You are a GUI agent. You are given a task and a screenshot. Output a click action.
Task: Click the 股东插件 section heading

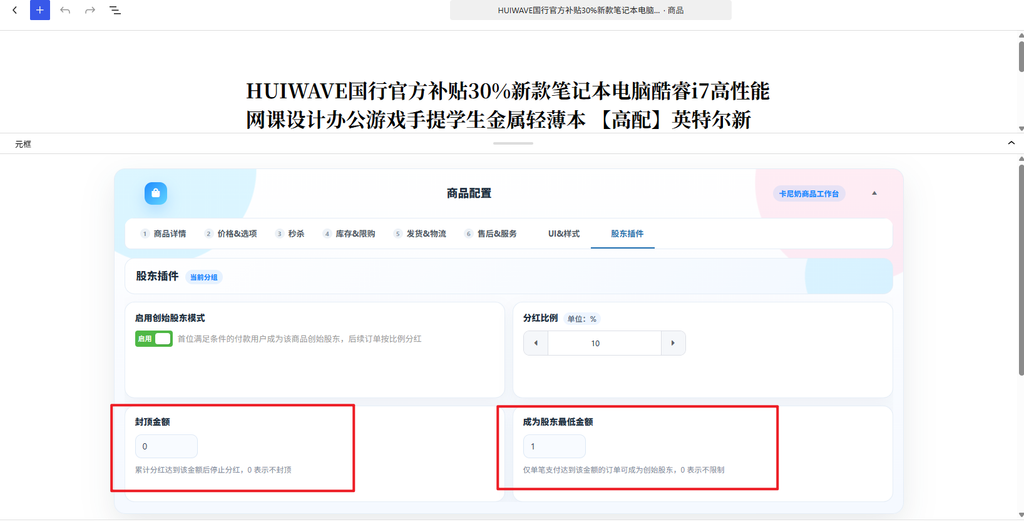point(157,276)
